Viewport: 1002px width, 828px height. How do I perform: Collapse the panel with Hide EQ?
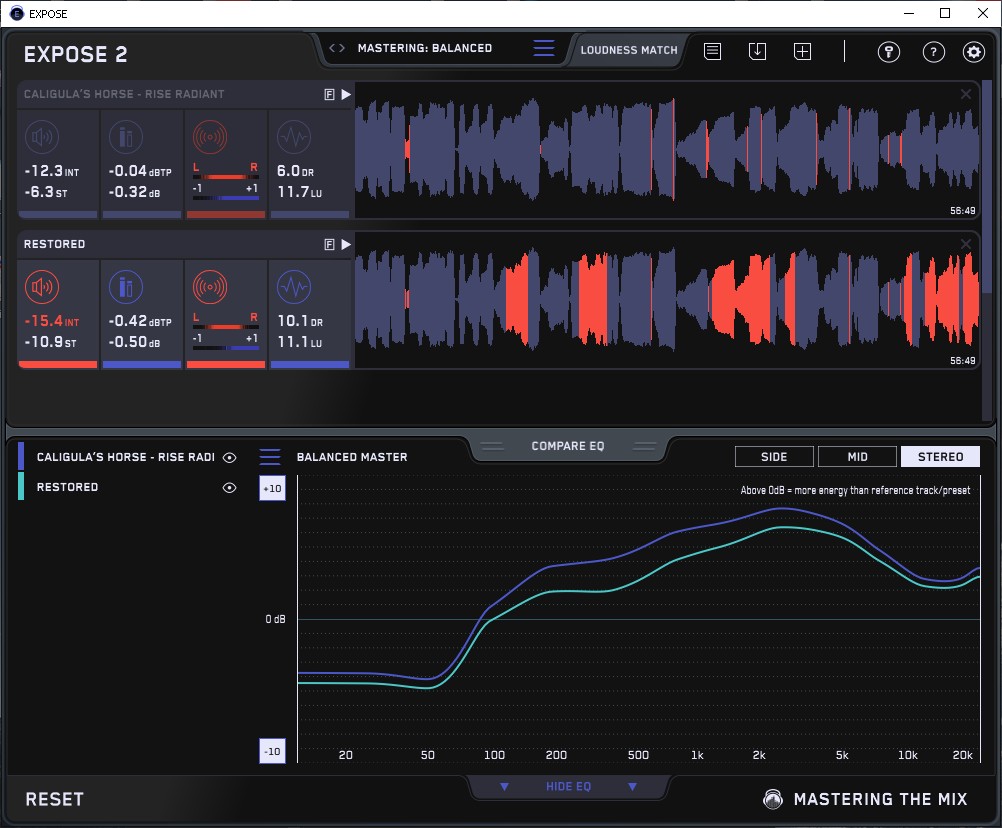click(x=568, y=786)
